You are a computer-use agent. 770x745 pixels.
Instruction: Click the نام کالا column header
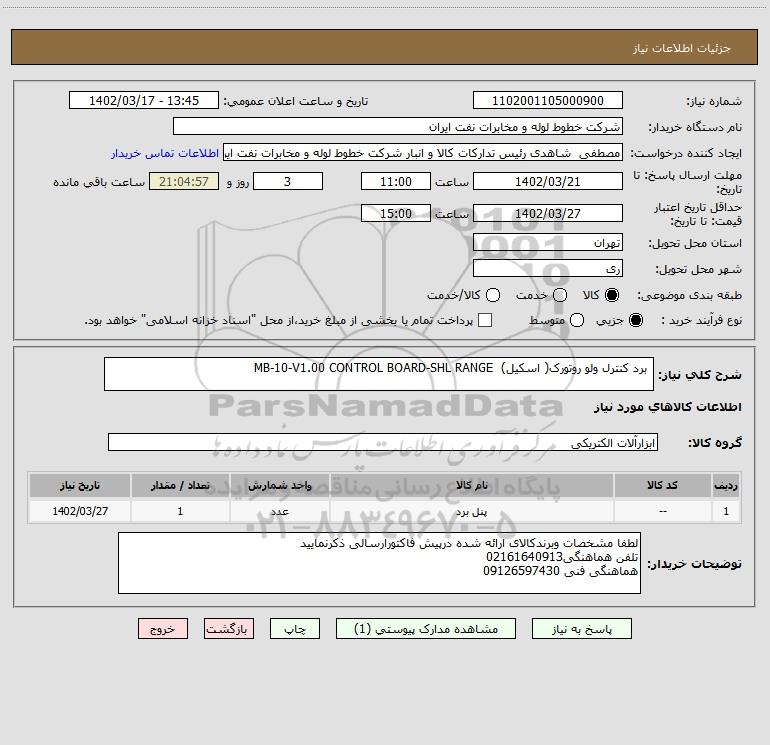pos(471,485)
